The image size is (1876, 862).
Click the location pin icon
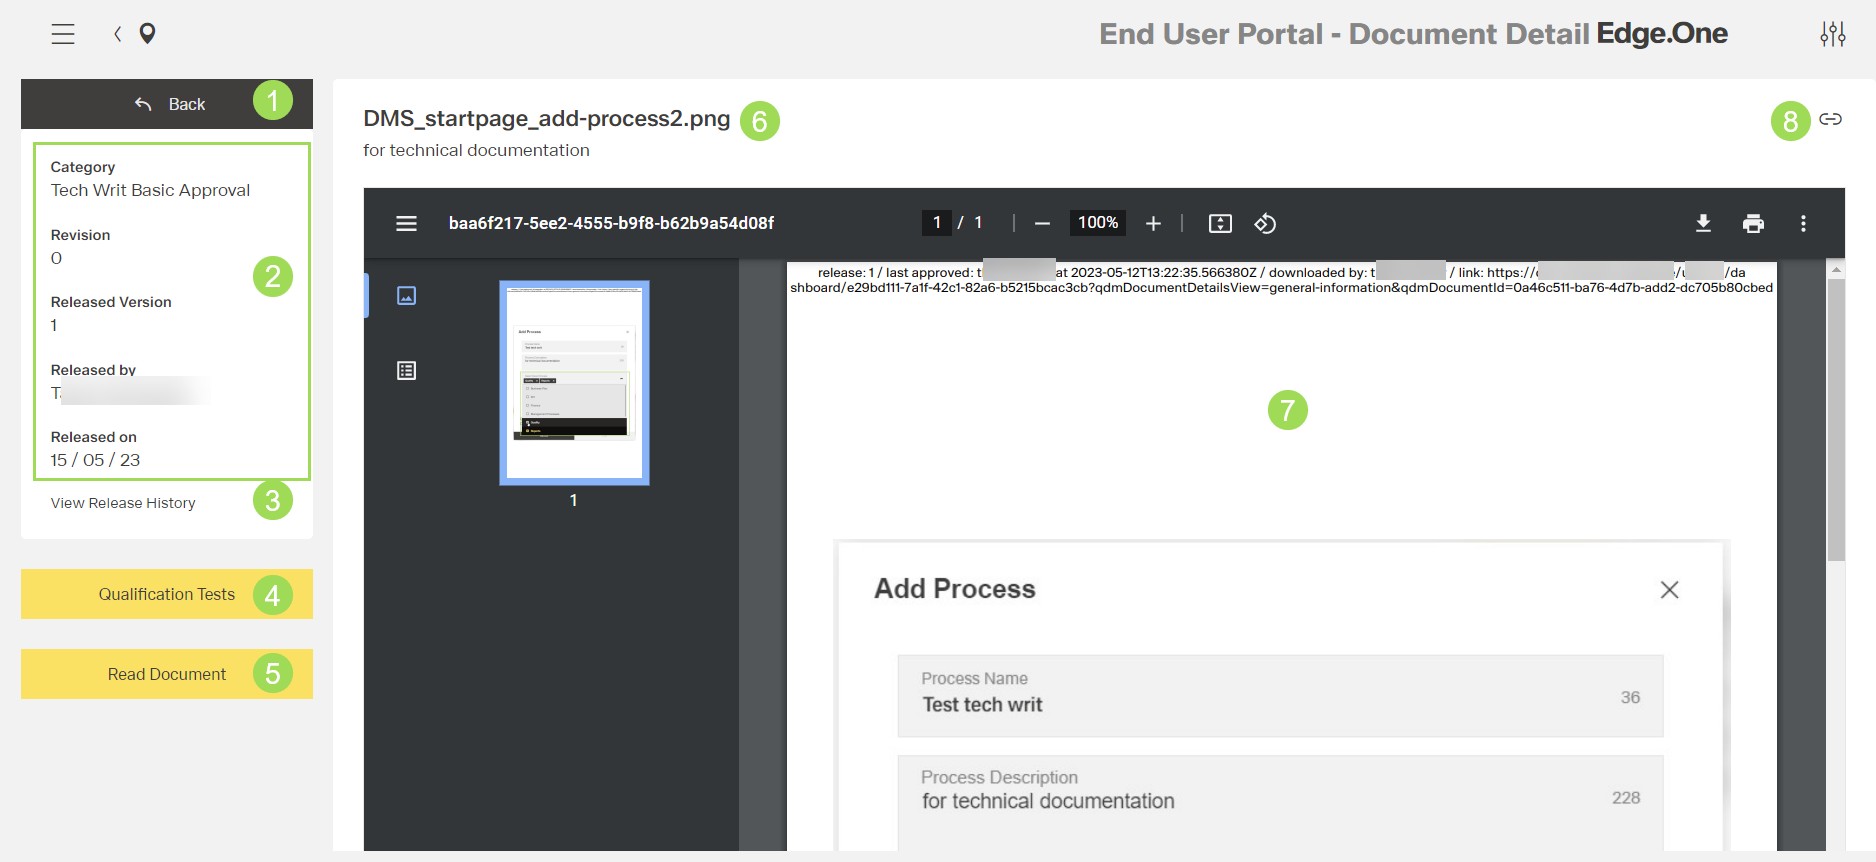coord(147,34)
